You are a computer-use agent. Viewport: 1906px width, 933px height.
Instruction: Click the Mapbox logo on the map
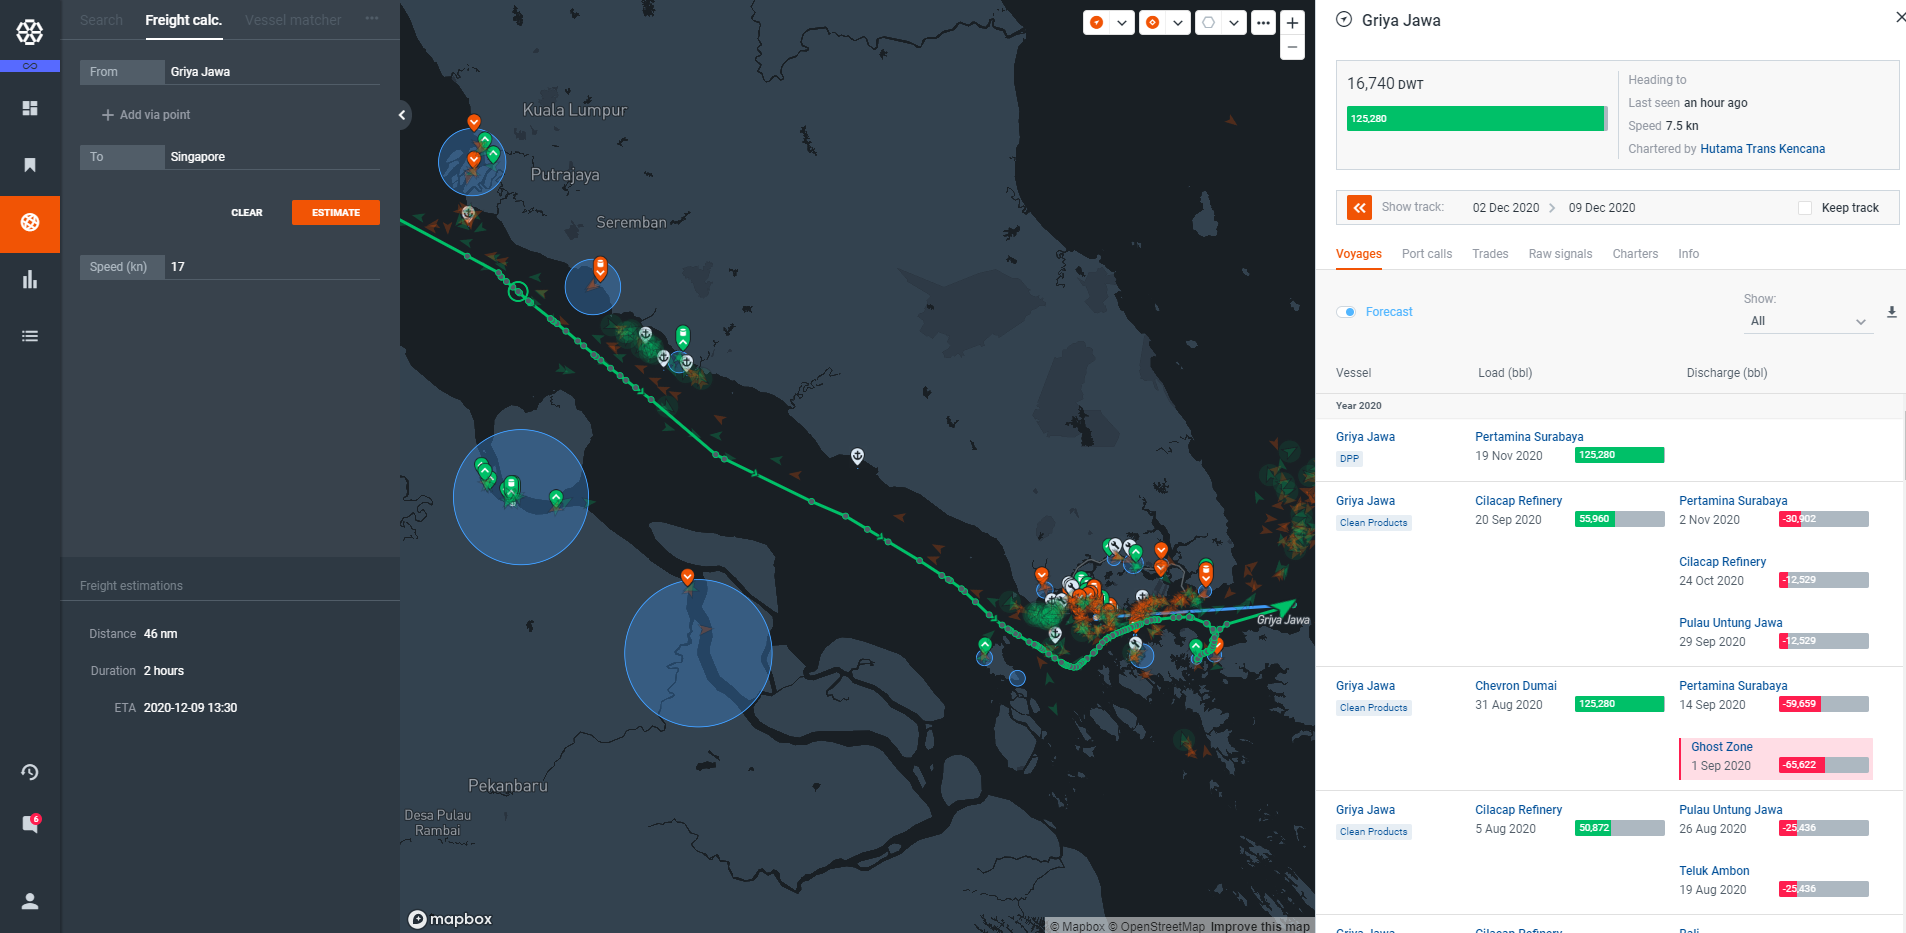tap(450, 919)
